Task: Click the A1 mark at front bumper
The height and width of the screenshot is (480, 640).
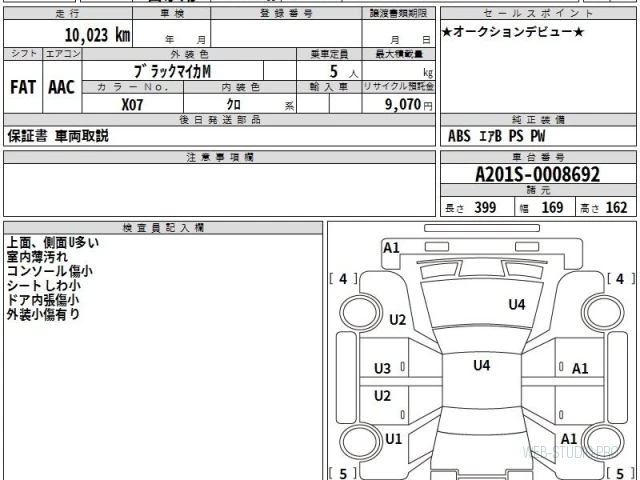Action: click(391, 248)
